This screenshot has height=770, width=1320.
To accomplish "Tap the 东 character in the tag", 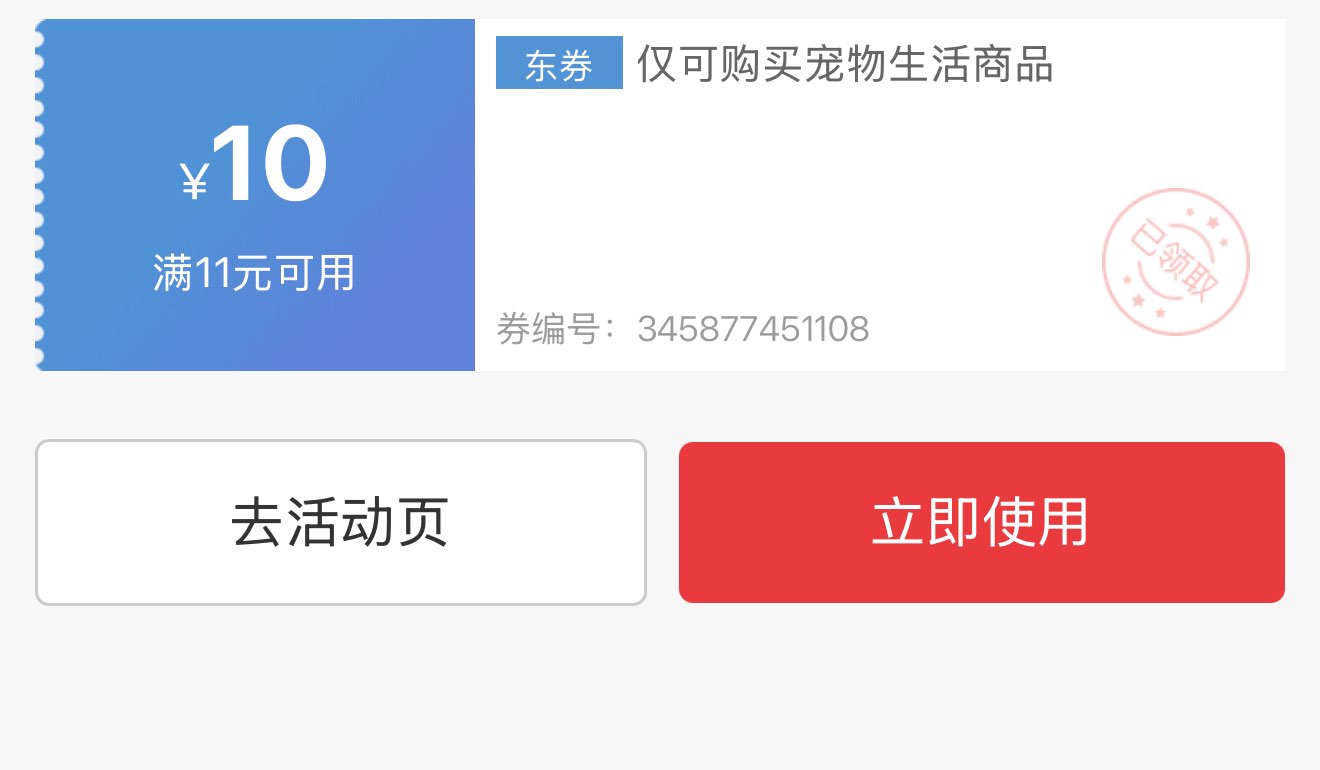I will coord(541,65).
